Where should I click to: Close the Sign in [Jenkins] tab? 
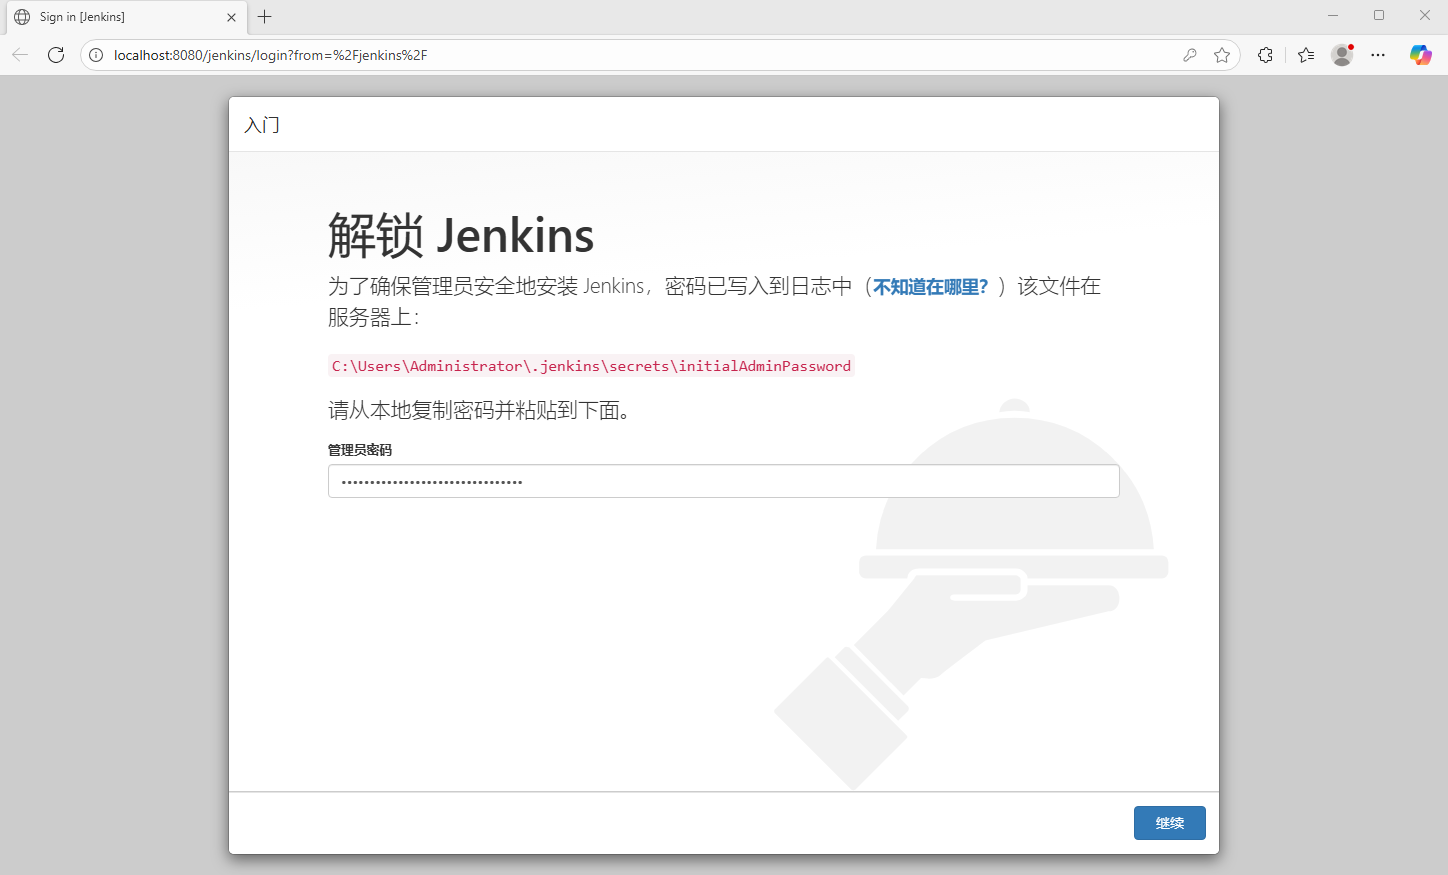coord(232,17)
